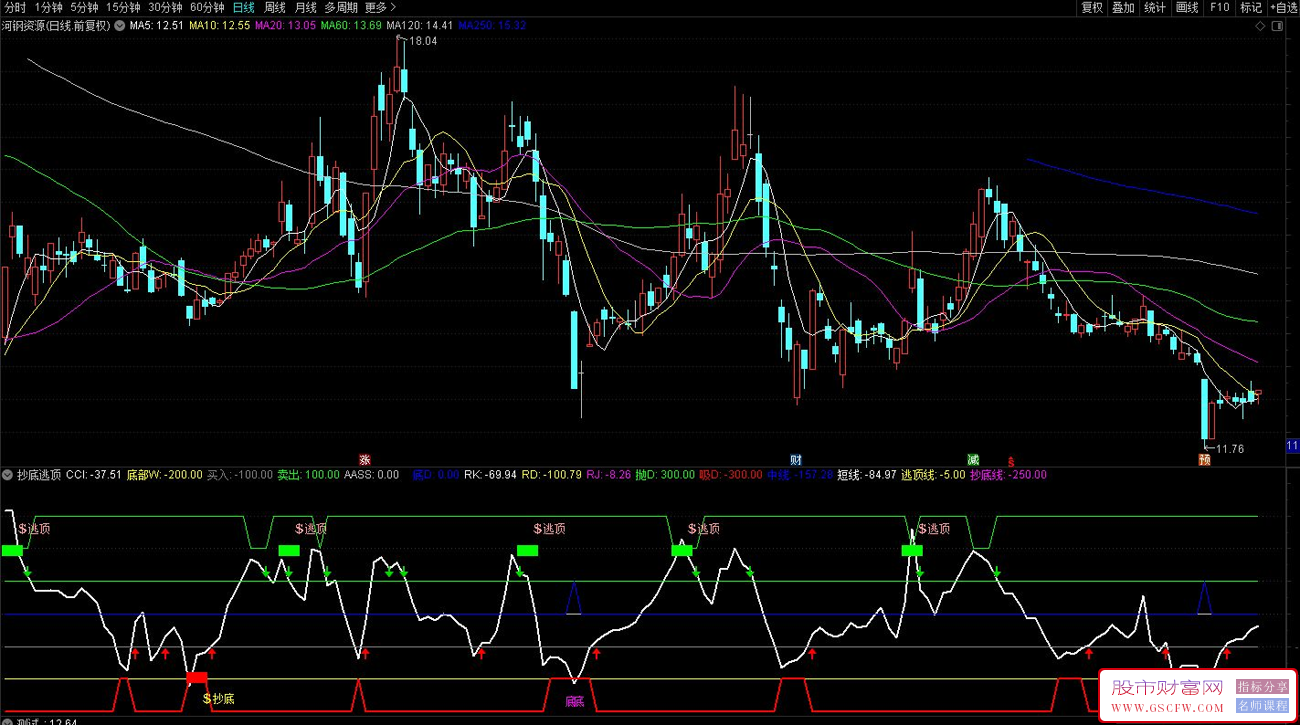This screenshot has width=1300, height=725.
Task: Switch to the 周线 weekly tab
Action: coord(274,7)
